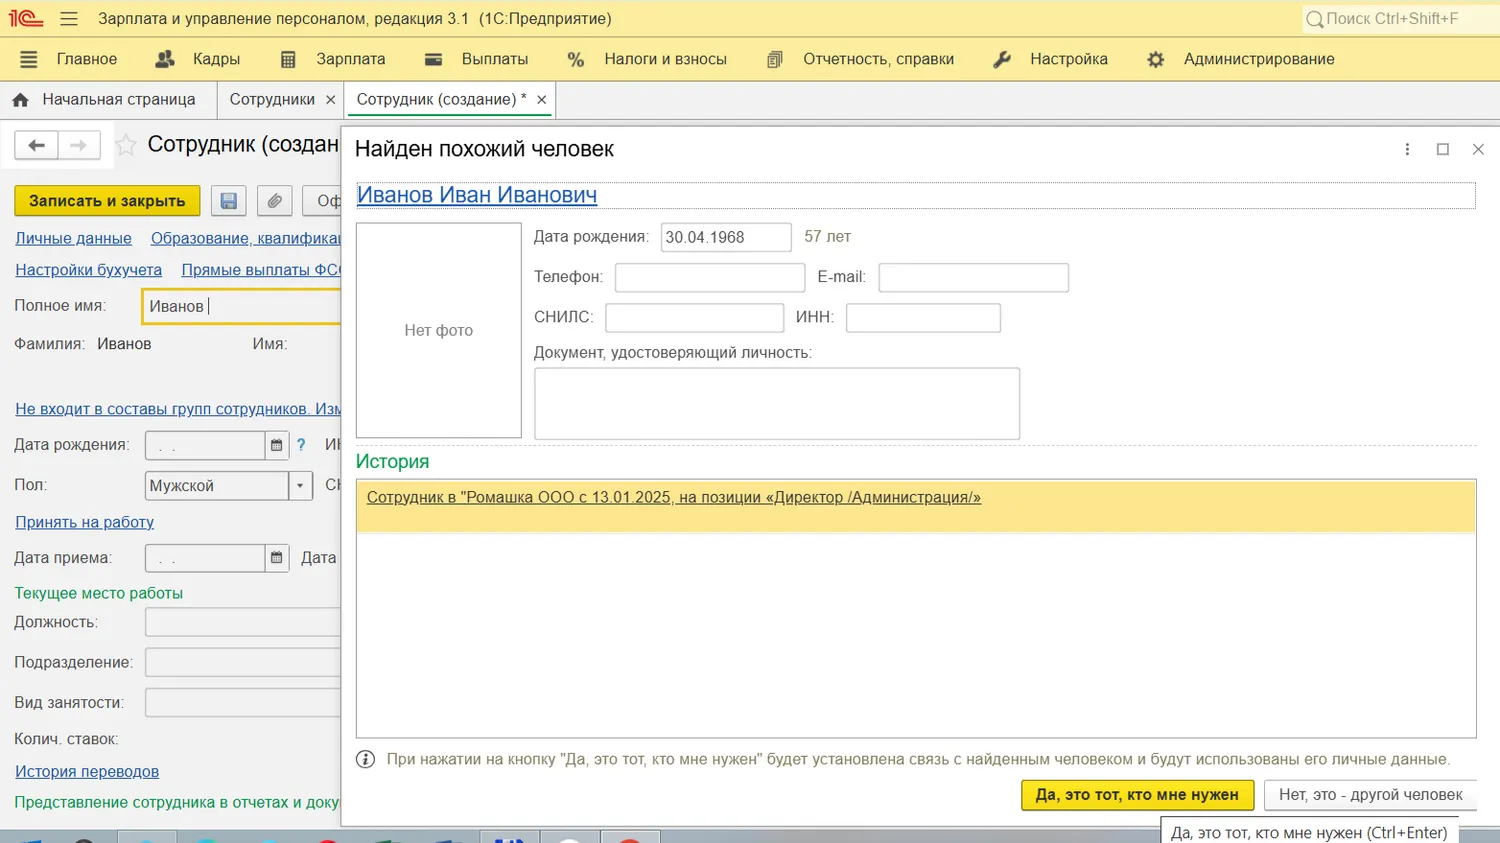Click the Записать и закрыть button
The image size is (1500, 843).
107,201
